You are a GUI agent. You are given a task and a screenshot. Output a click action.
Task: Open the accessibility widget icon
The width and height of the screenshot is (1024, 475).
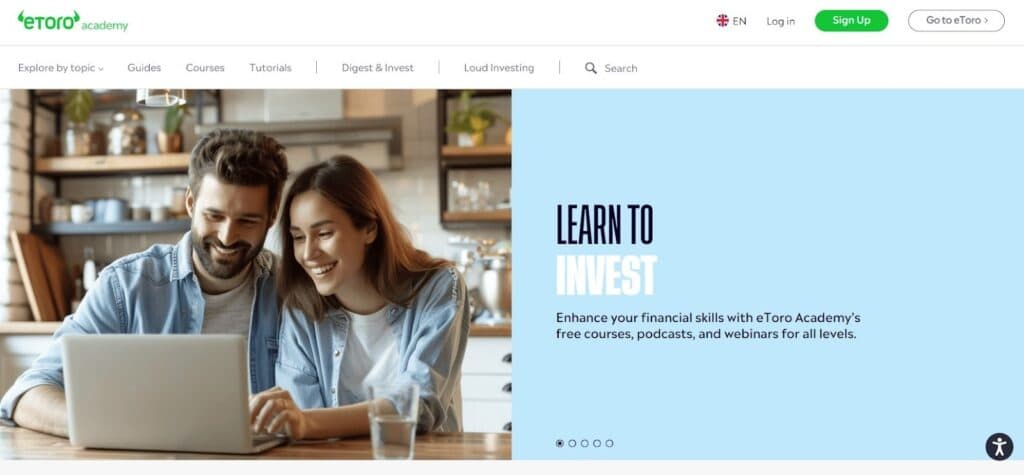[x=999, y=447]
